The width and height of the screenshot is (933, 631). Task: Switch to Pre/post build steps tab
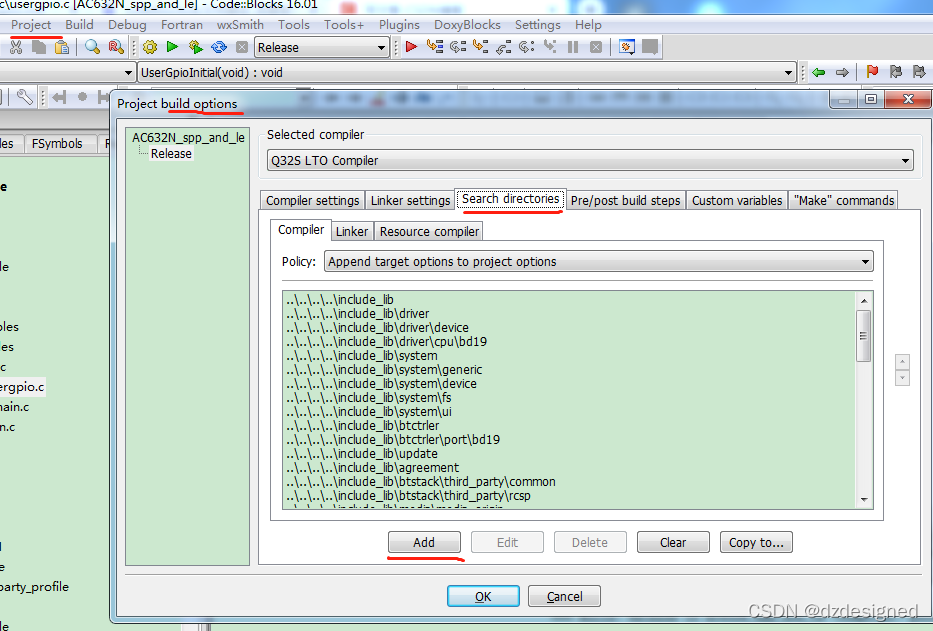click(x=625, y=201)
